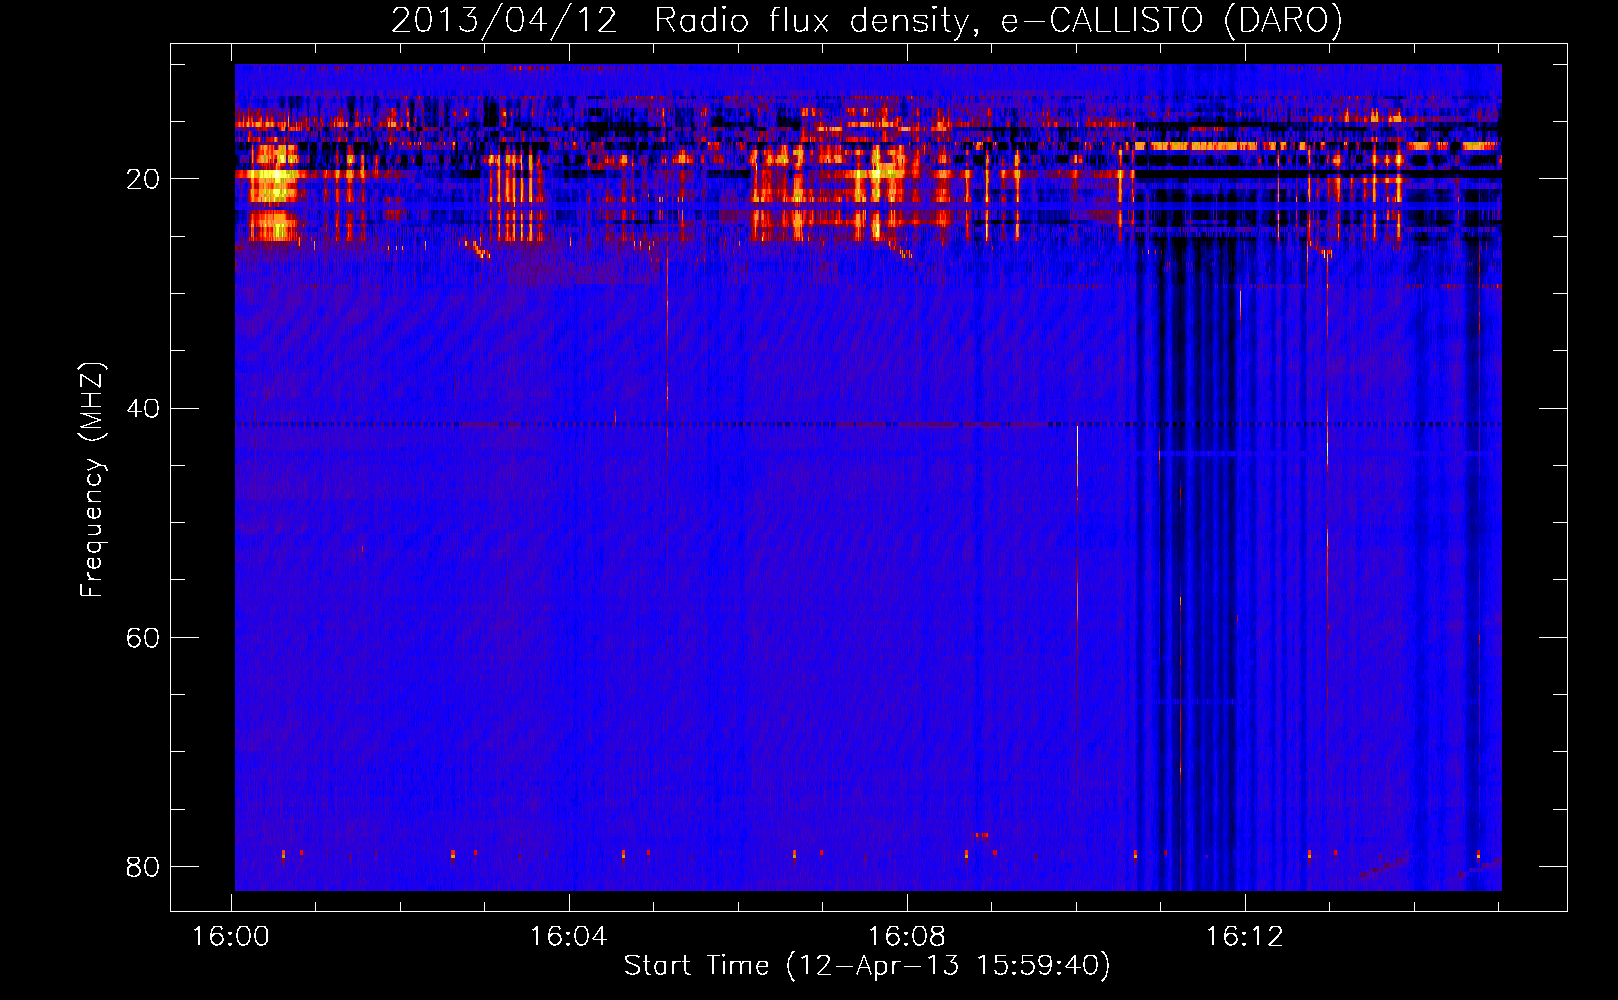Click the 16:00 time tick label

pos(231,937)
